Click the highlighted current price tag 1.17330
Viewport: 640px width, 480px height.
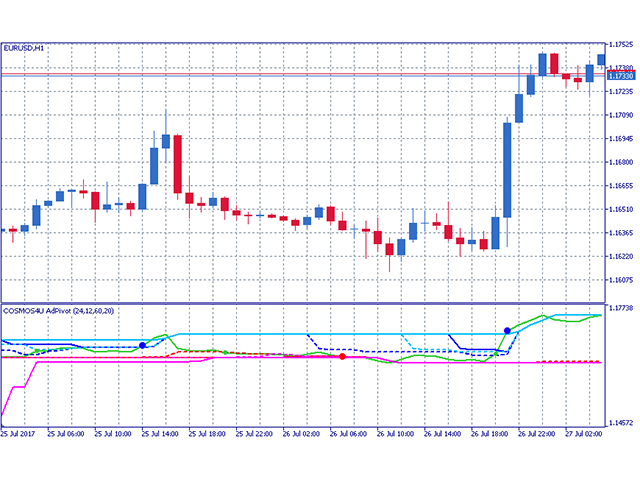(x=623, y=76)
